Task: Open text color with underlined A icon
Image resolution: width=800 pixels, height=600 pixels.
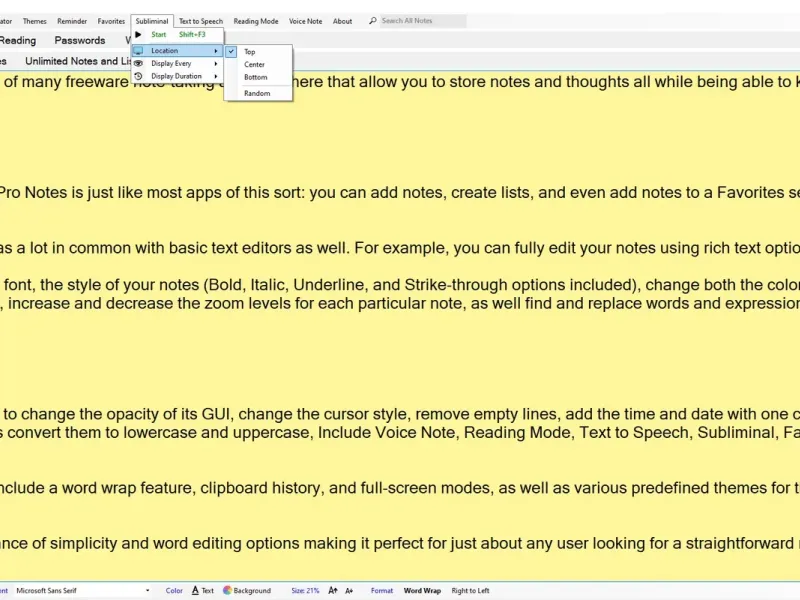Action: click(x=195, y=590)
